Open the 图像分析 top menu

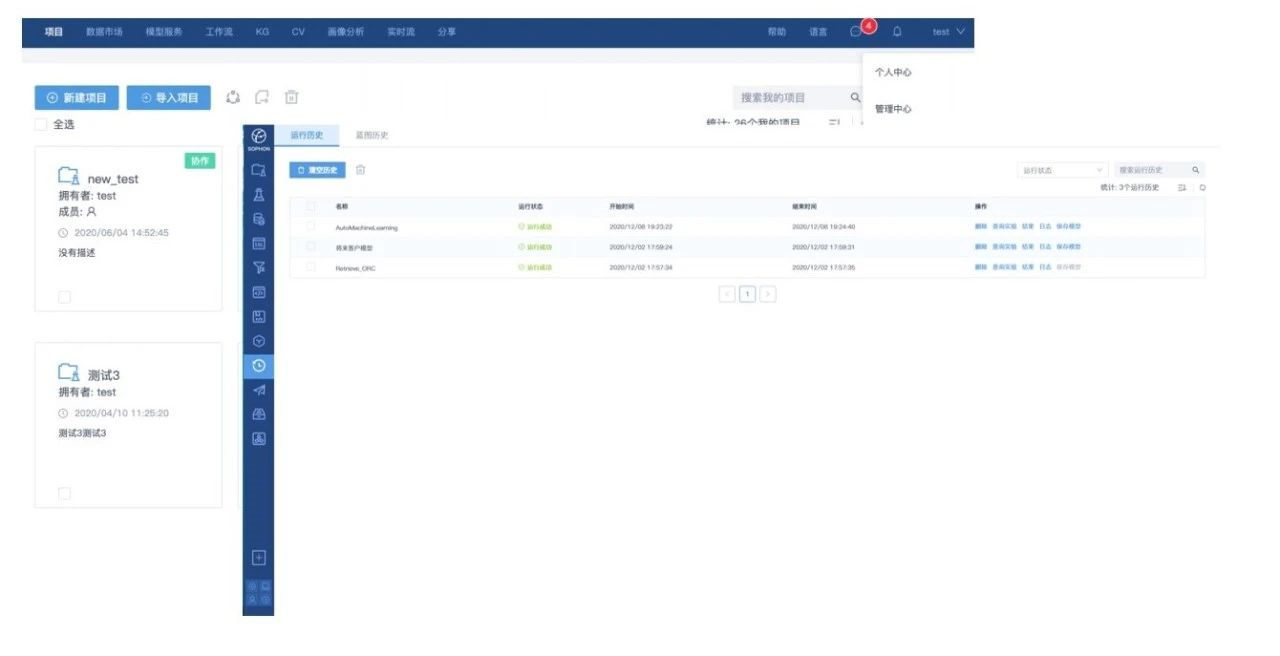(x=345, y=32)
